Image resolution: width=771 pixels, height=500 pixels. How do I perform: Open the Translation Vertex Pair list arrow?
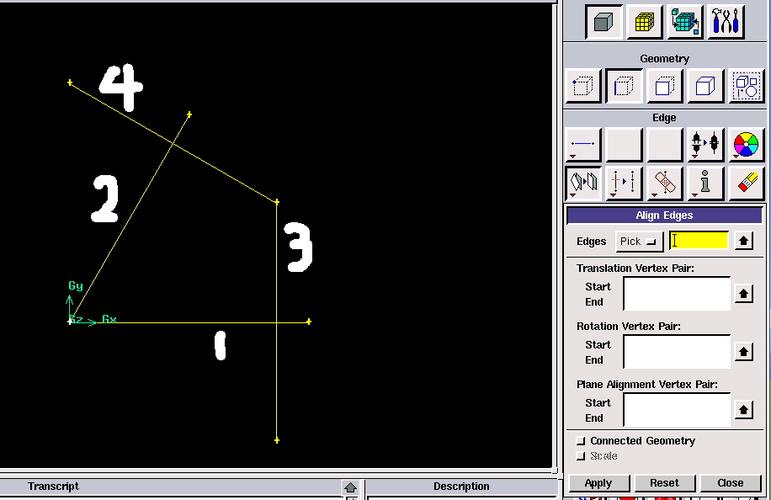(x=744, y=294)
